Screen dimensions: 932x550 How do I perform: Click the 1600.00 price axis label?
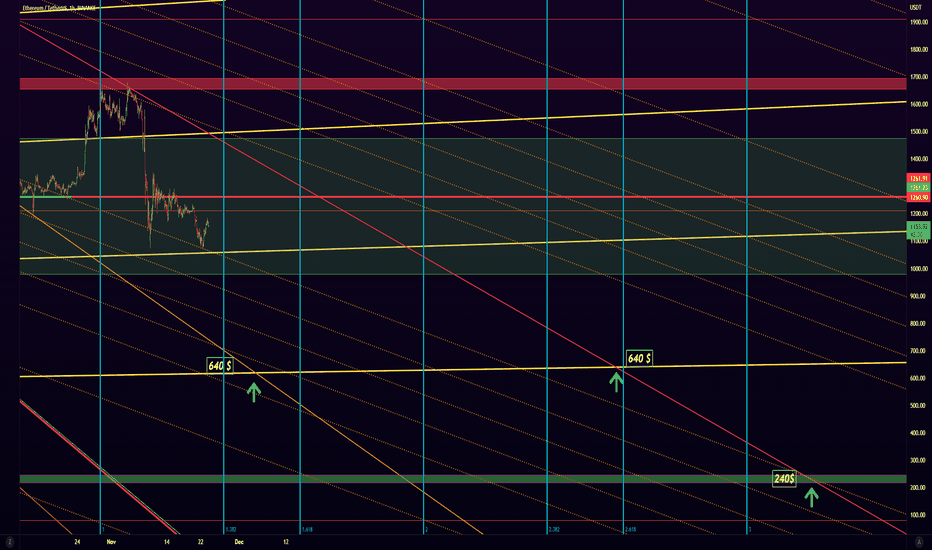(918, 104)
